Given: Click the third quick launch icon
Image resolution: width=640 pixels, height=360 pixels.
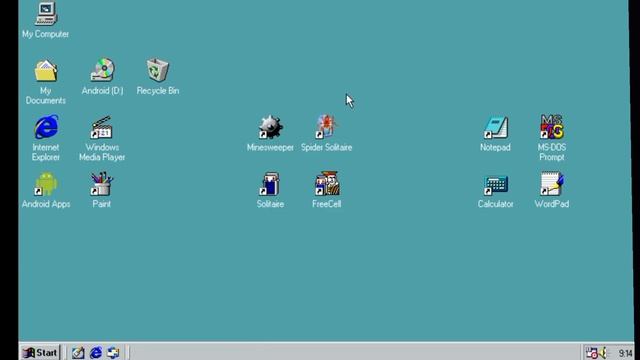Looking at the screenshot, I should coord(113,353).
